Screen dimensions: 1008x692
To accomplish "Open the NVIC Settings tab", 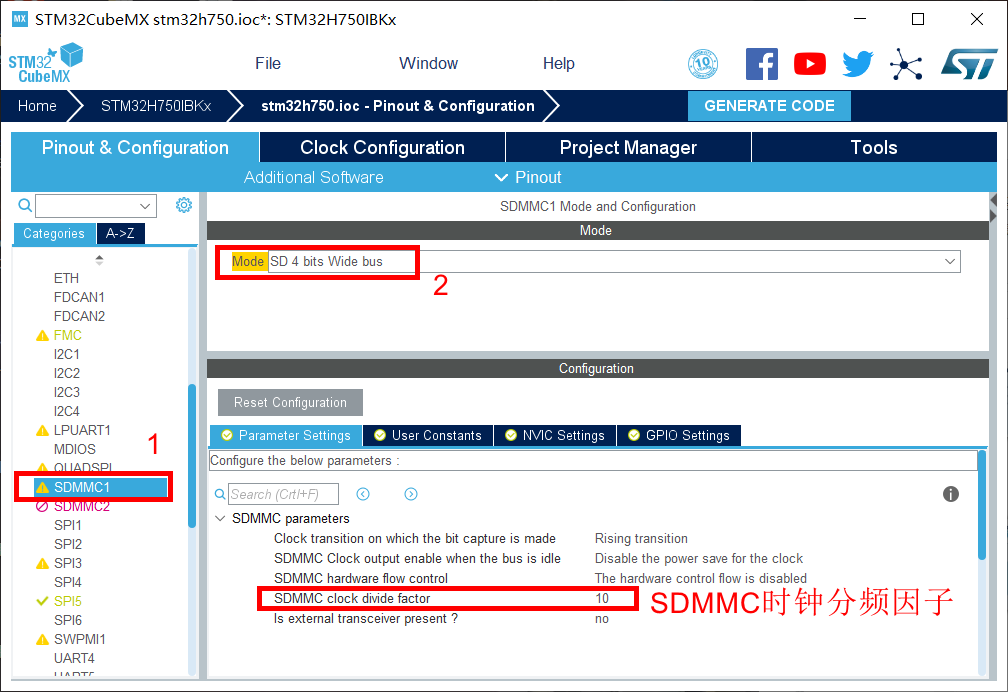I will click(554, 435).
